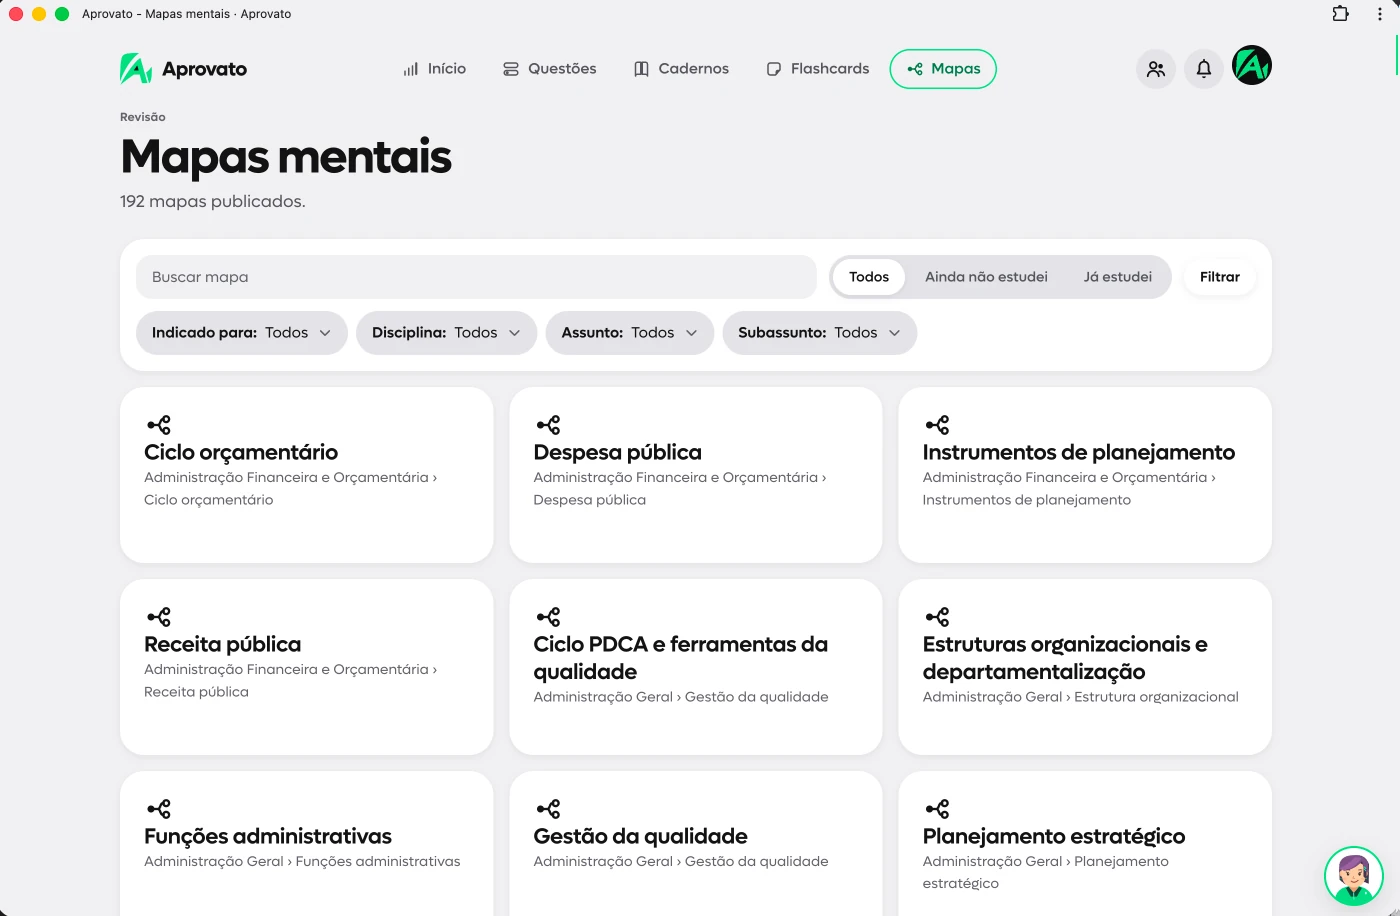Open the Funções administrativas card title
The width and height of the screenshot is (1400, 916).
tap(268, 836)
